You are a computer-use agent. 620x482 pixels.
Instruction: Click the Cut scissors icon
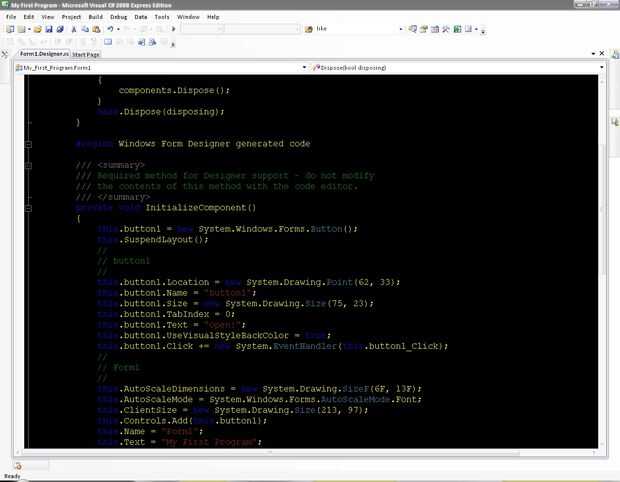click(74, 29)
